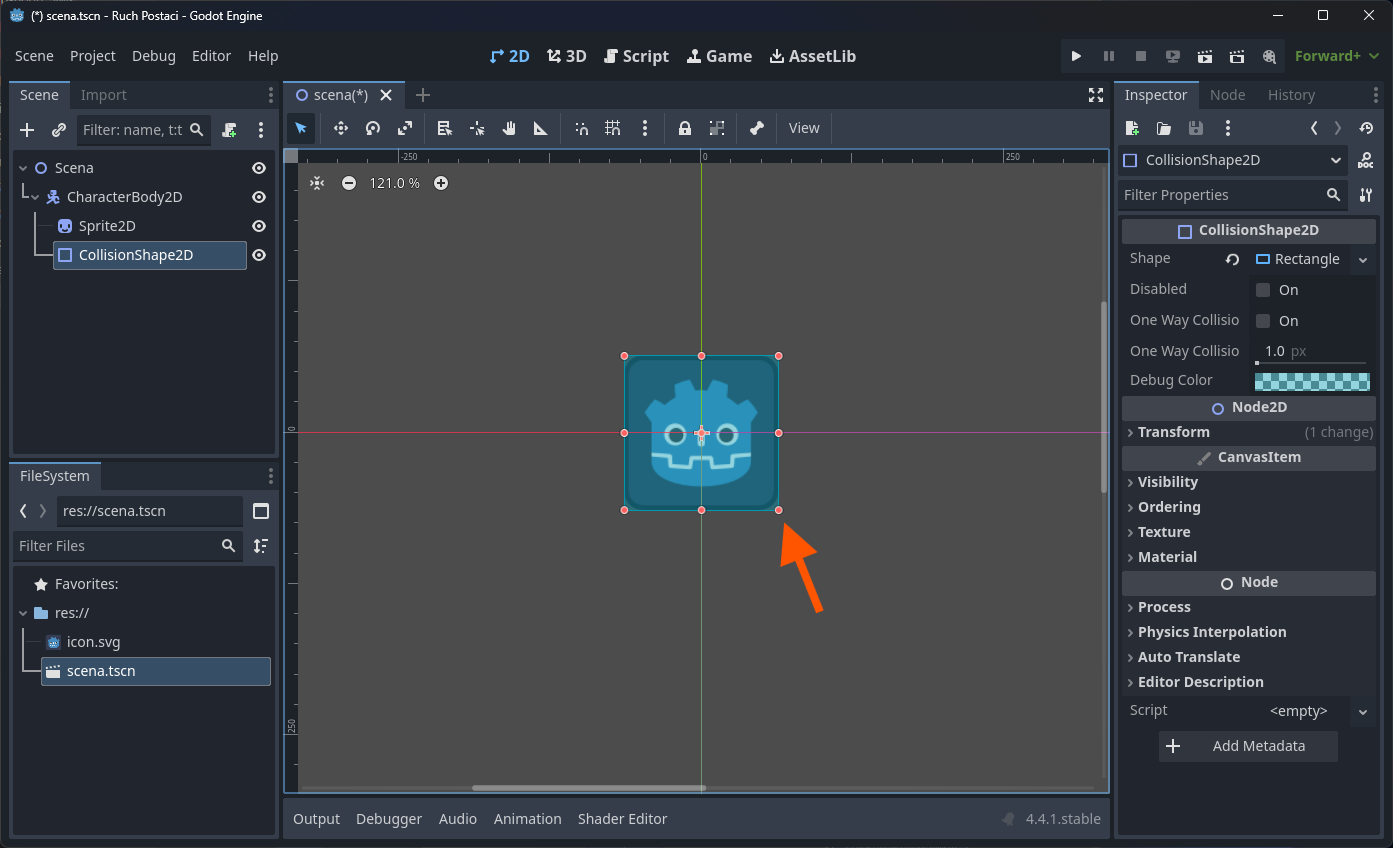Select the Select Mode arrow tool
The height and width of the screenshot is (848, 1393).
(301, 128)
